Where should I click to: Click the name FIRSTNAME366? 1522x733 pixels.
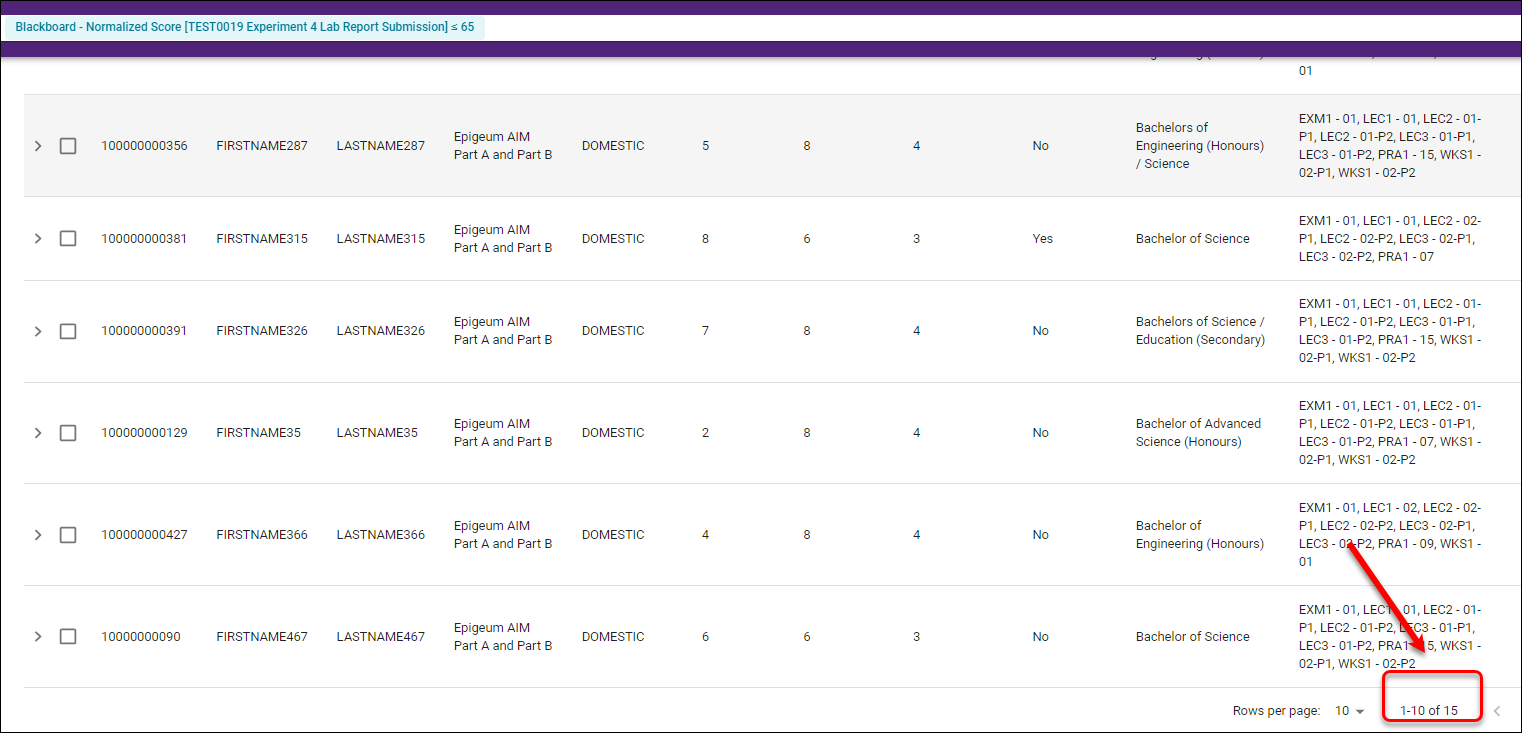[262, 535]
